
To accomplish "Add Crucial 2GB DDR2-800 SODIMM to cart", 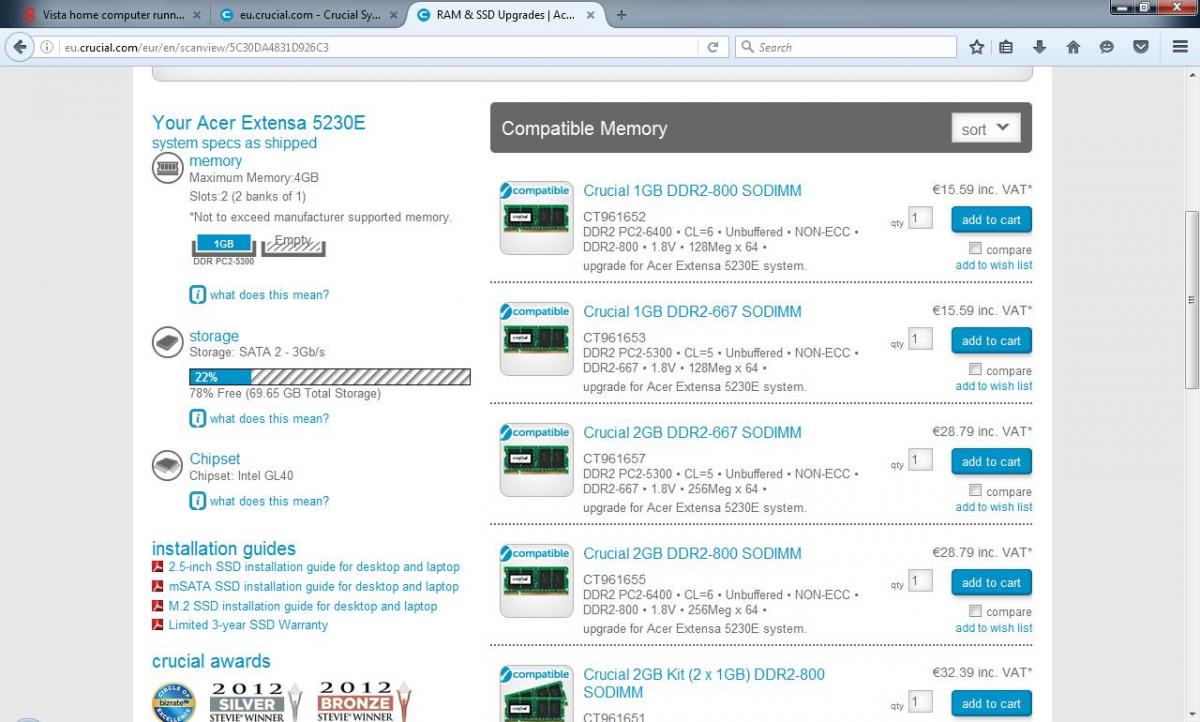I will (992, 583).
